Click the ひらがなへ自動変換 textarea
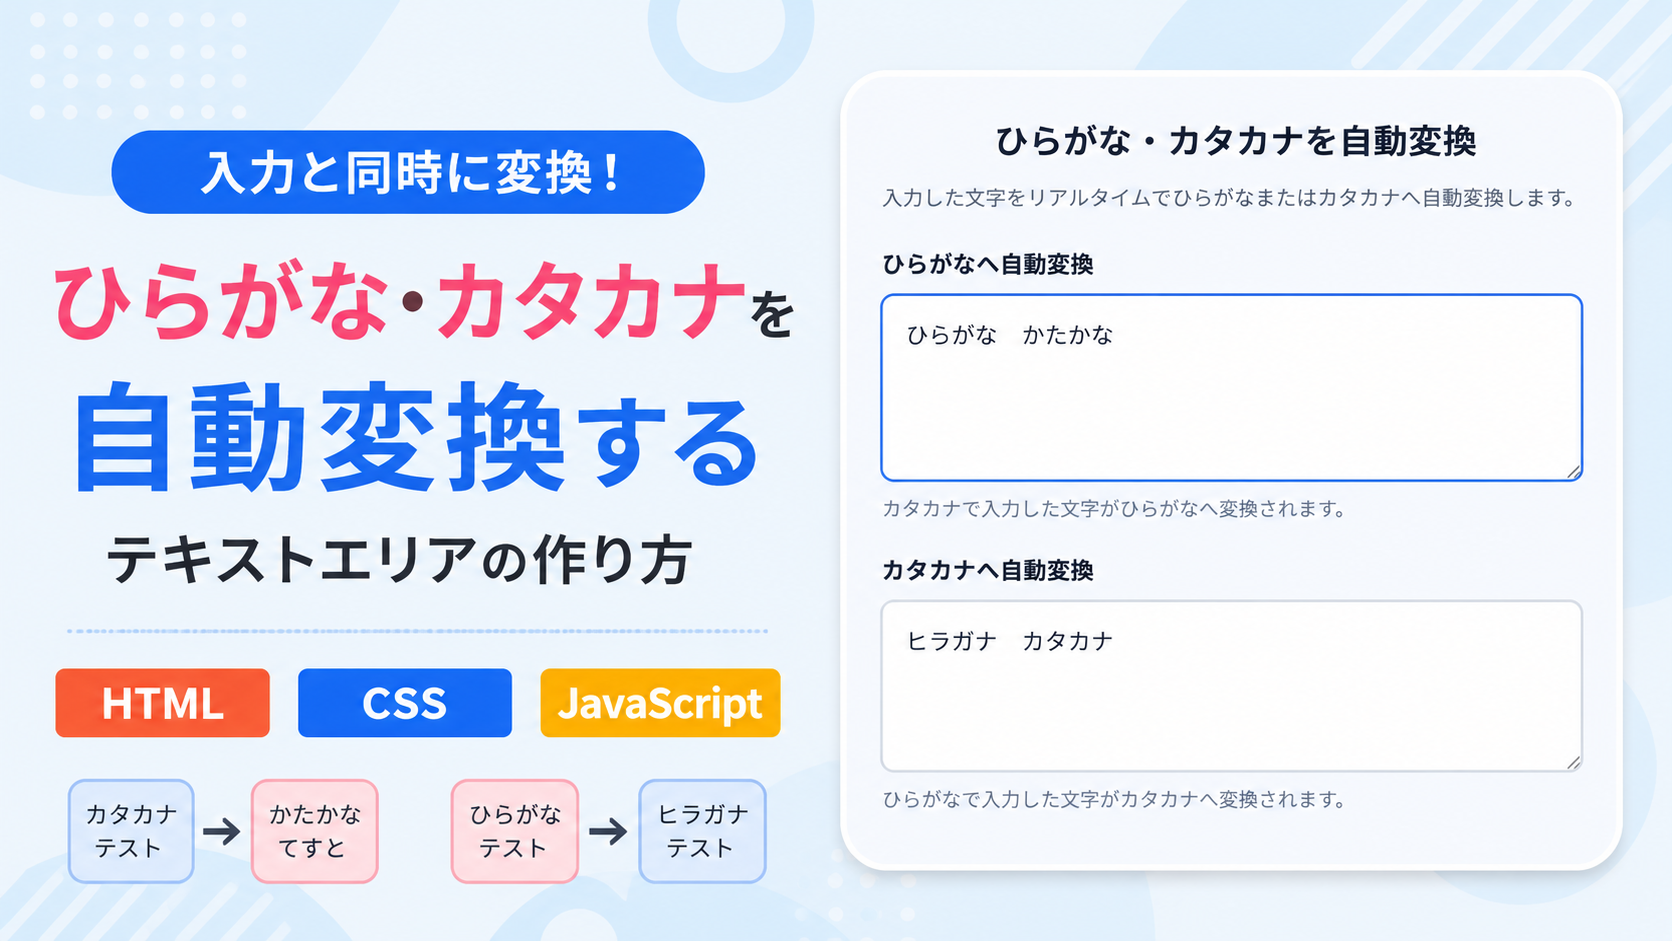1672x941 pixels. (1231, 388)
